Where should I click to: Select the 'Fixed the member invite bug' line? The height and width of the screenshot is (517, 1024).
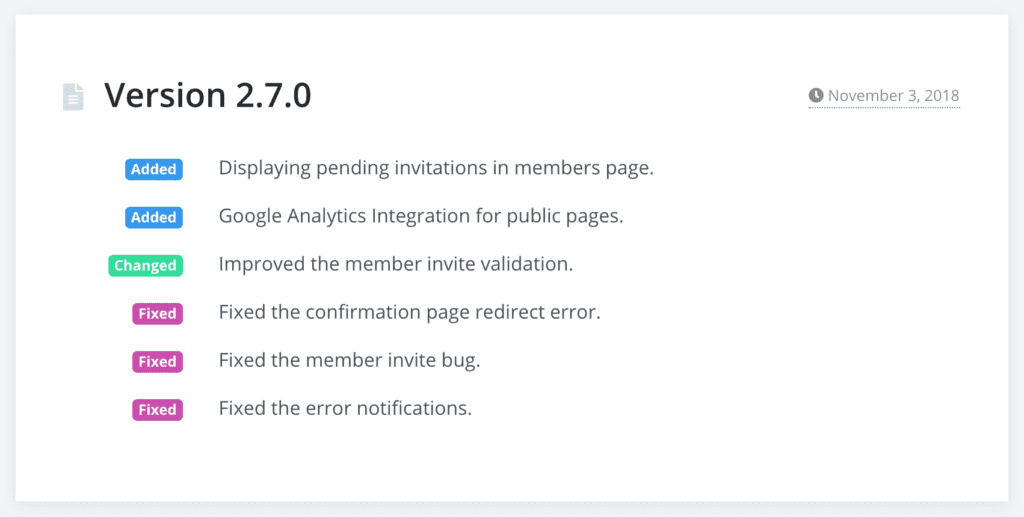(x=349, y=361)
